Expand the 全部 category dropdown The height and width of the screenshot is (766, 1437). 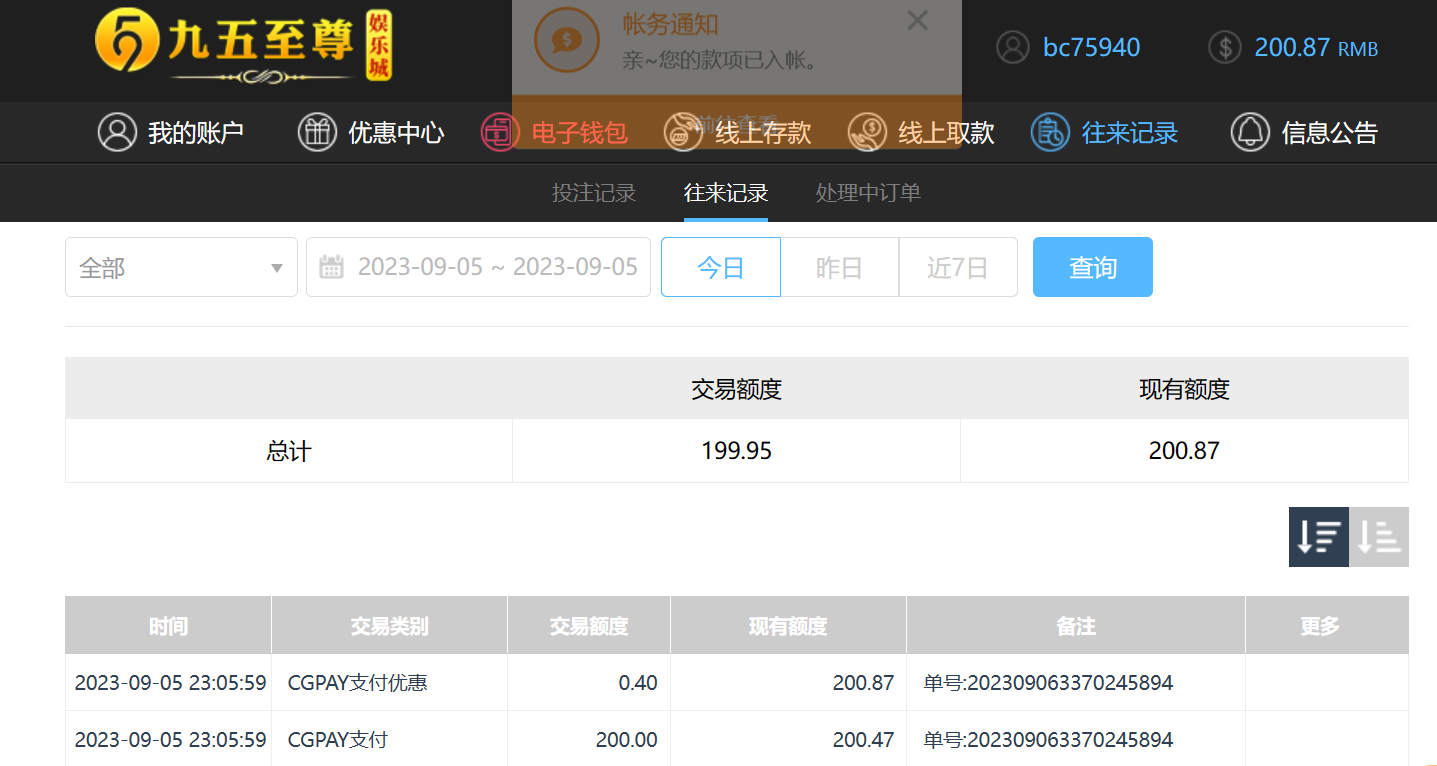[x=181, y=267]
